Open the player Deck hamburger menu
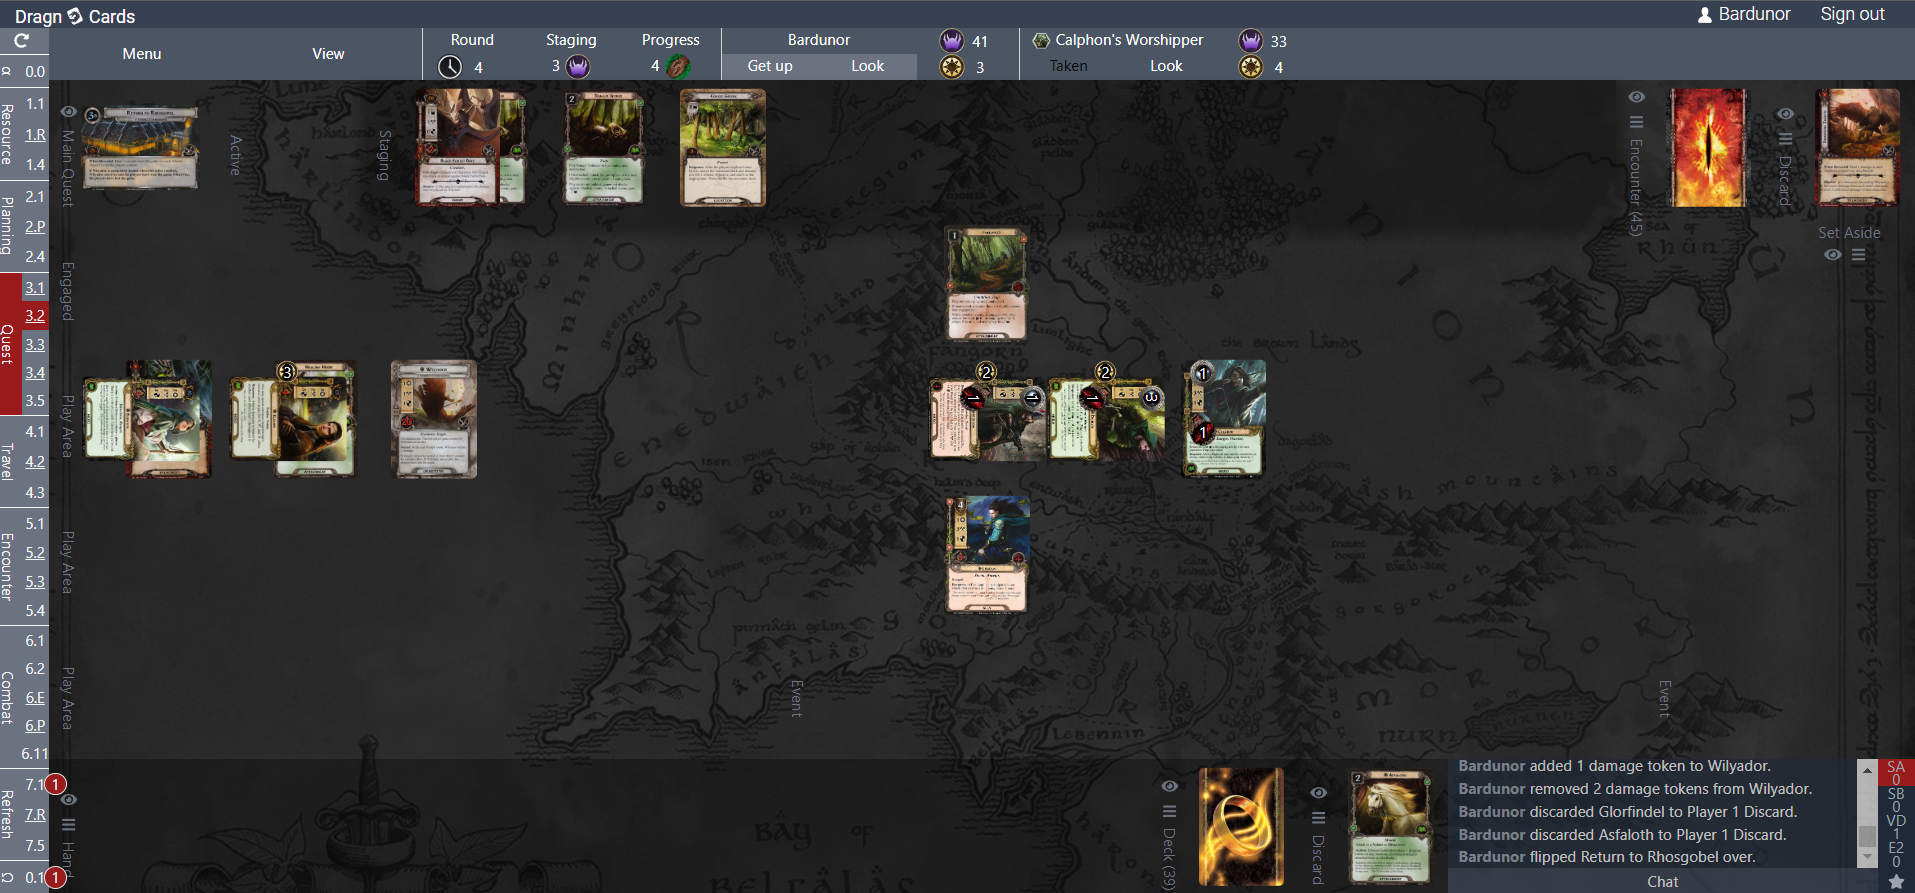The height and width of the screenshot is (893, 1915). point(1169,811)
